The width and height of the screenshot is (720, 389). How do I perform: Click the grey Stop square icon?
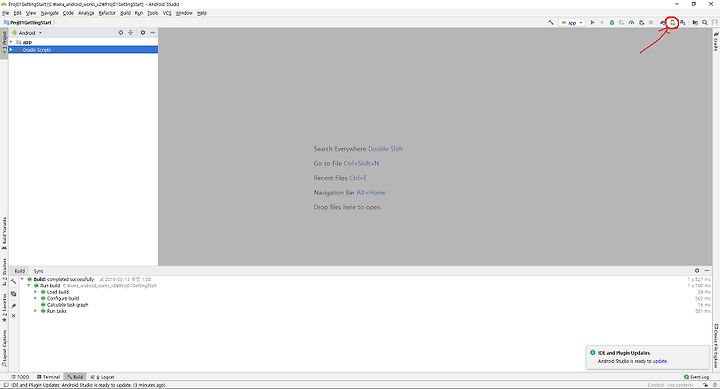click(651, 23)
